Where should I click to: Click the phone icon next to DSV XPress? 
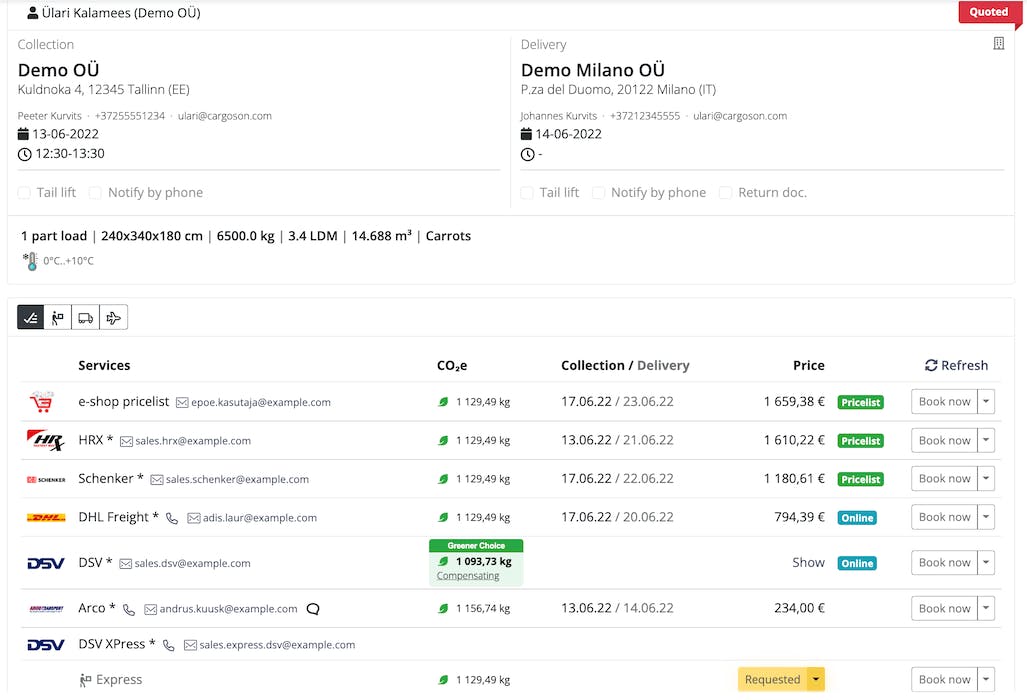[168, 645]
